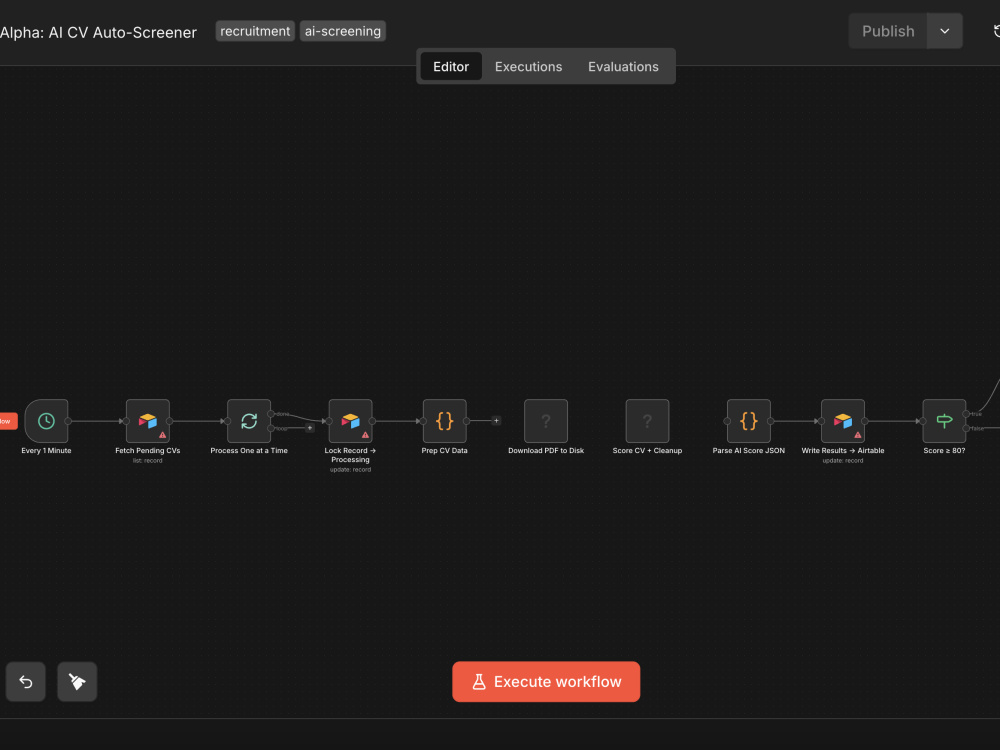Open the Score ≥ 80? switch node
This screenshot has height=750, width=1000.
click(x=945, y=421)
